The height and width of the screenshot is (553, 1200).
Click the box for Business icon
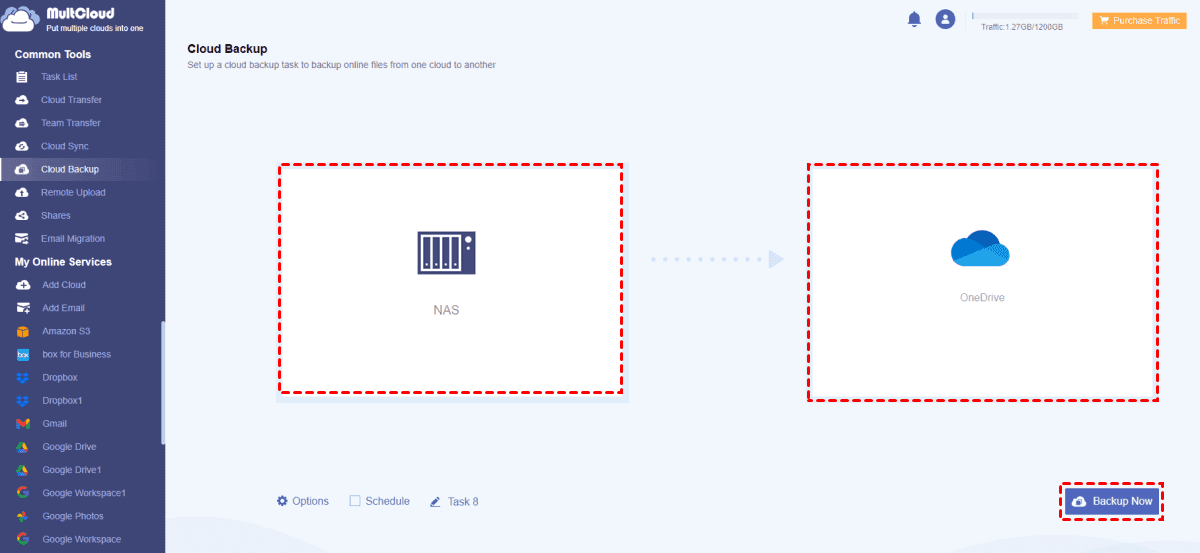coord(23,354)
